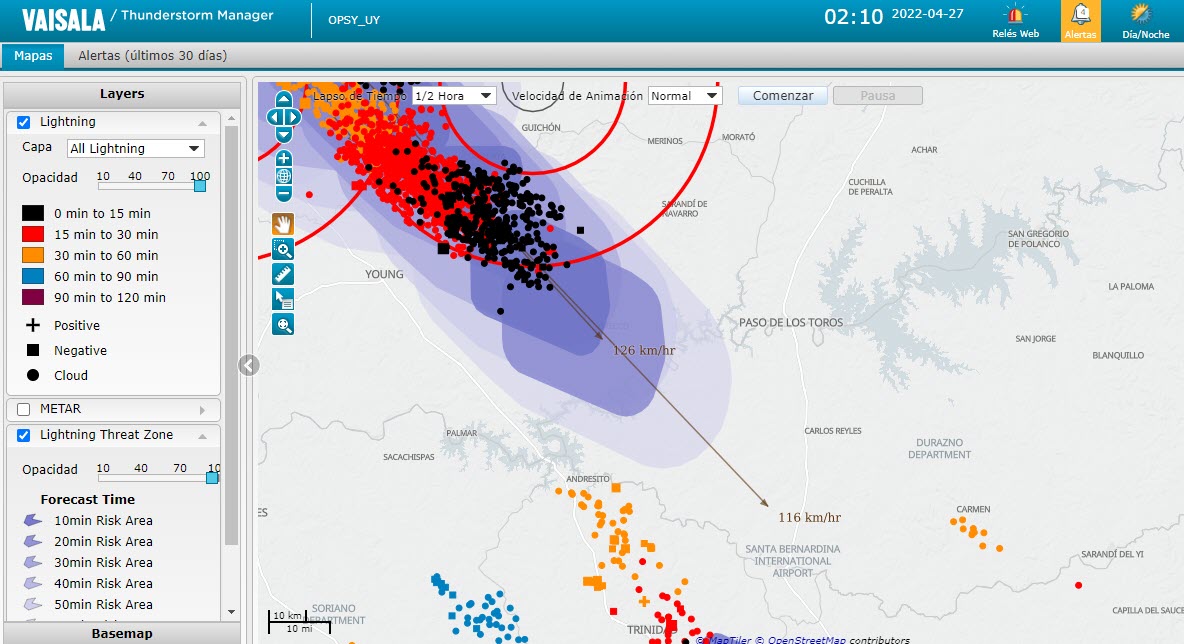Click the Negative square legend symbol
The image size is (1184, 644).
tap(32, 350)
